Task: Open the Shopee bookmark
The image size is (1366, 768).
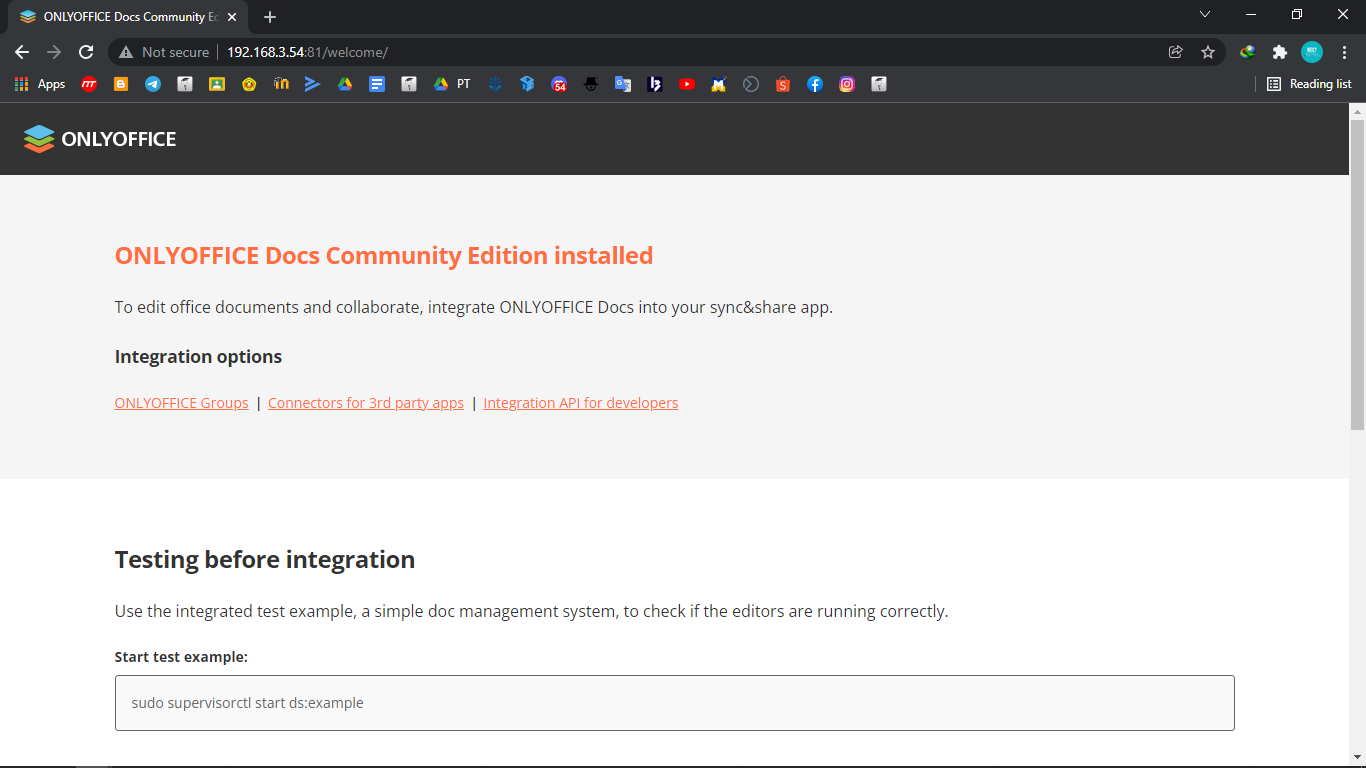Action: click(x=783, y=84)
